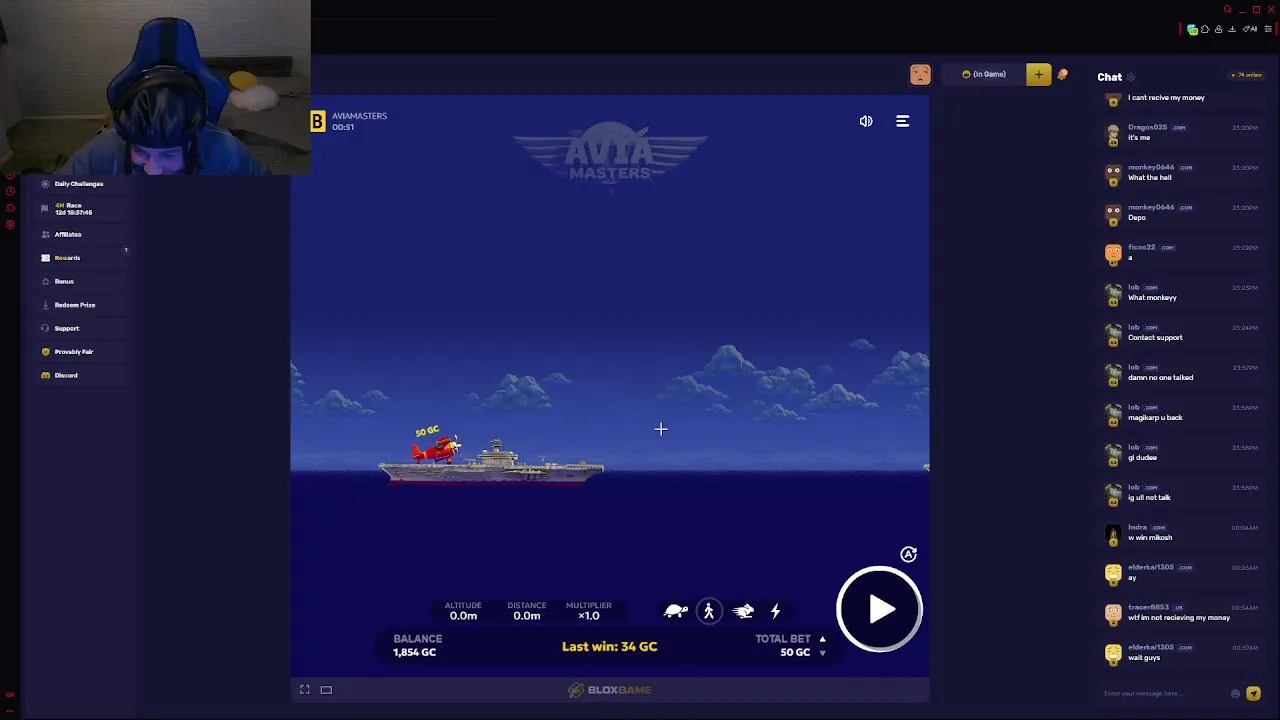Click the browser share icon
Image resolution: width=1280 pixels, height=720 pixels.
click(x=1219, y=29)
